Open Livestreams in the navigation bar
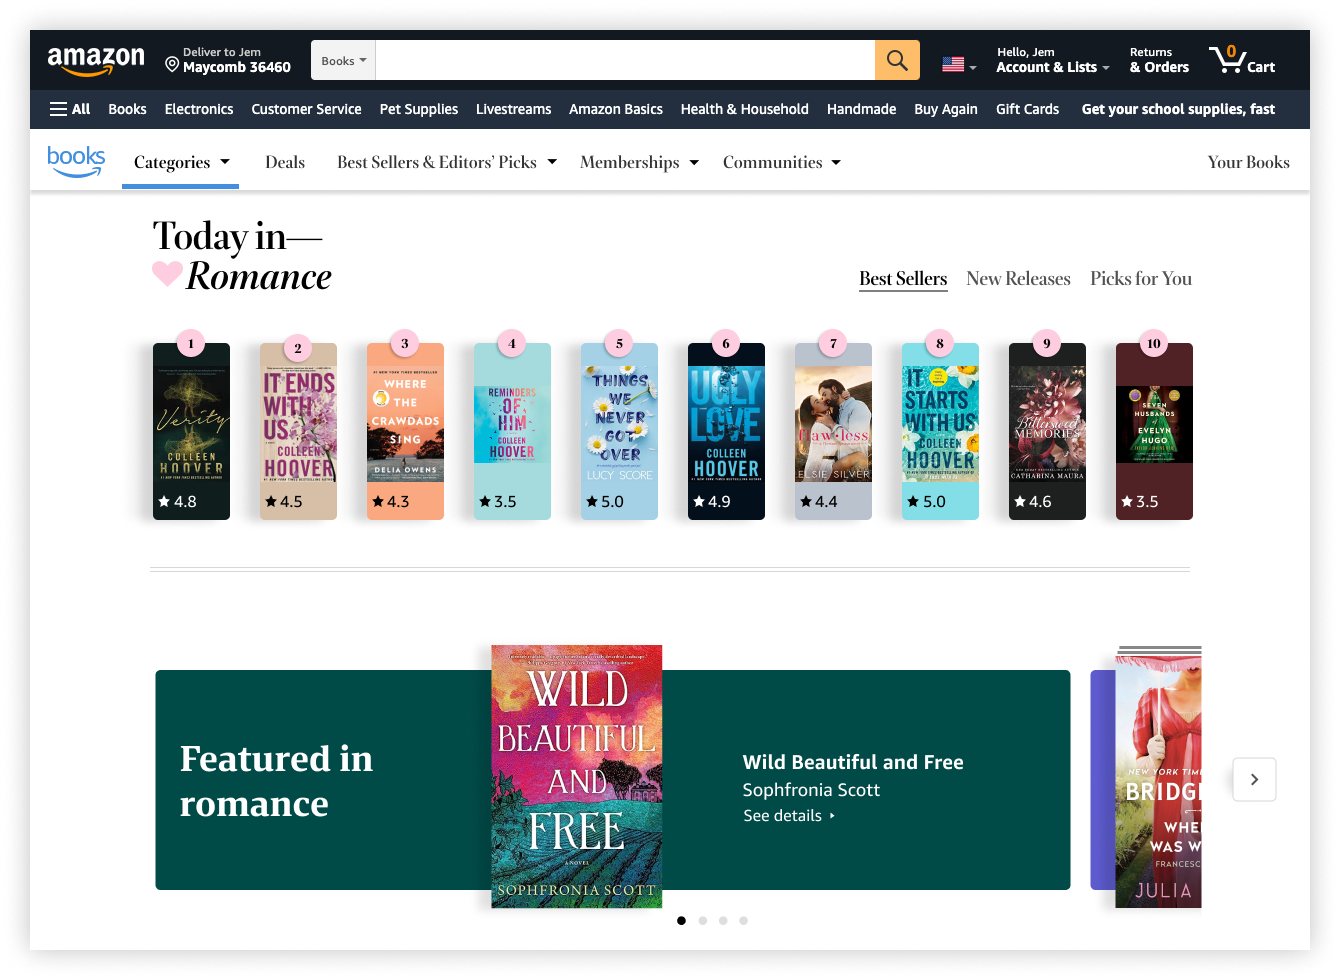1340x980 pixels. (513, 109)
